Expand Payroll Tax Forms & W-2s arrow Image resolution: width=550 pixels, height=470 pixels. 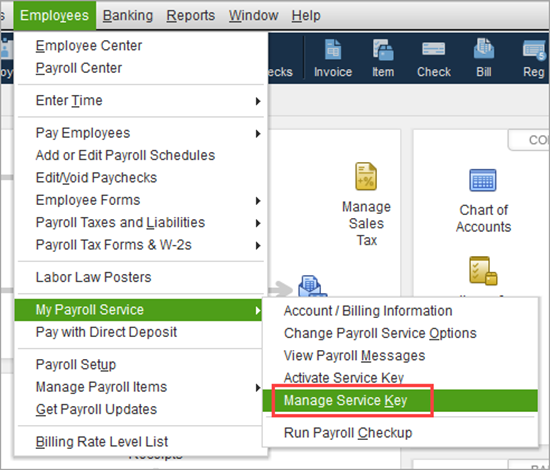pos(258,246)
